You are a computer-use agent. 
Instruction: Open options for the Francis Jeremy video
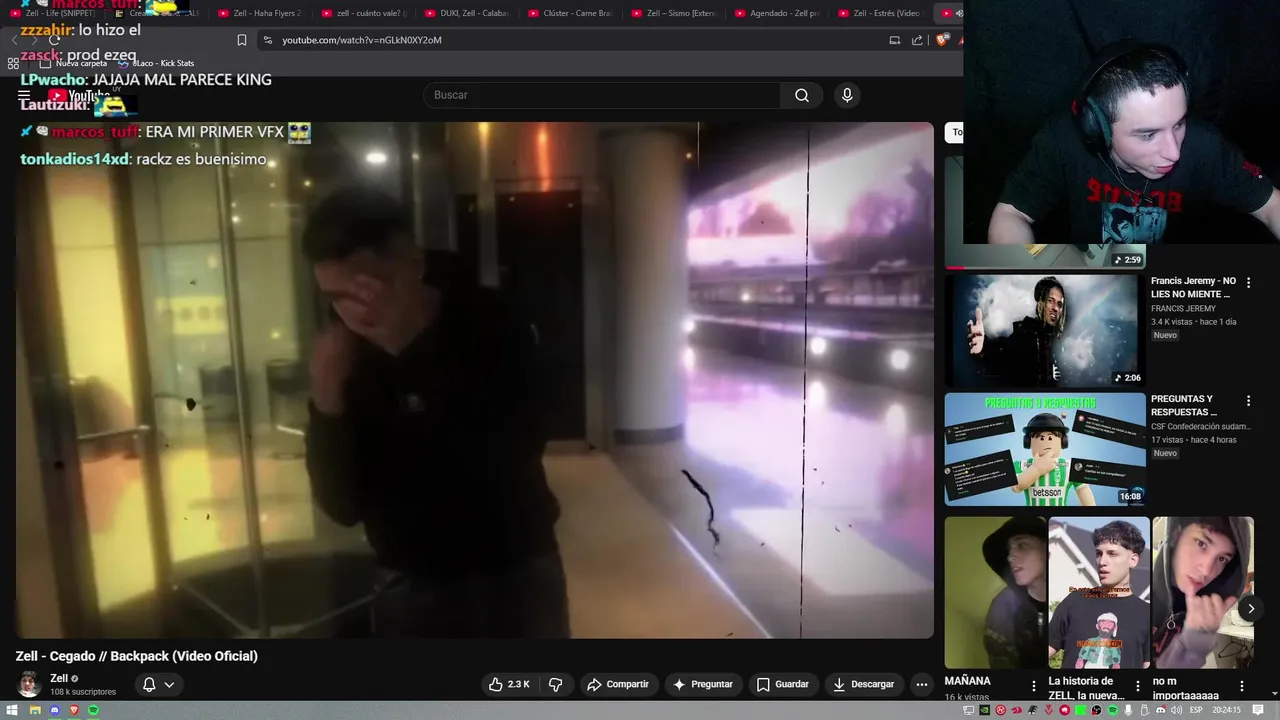1248,283
